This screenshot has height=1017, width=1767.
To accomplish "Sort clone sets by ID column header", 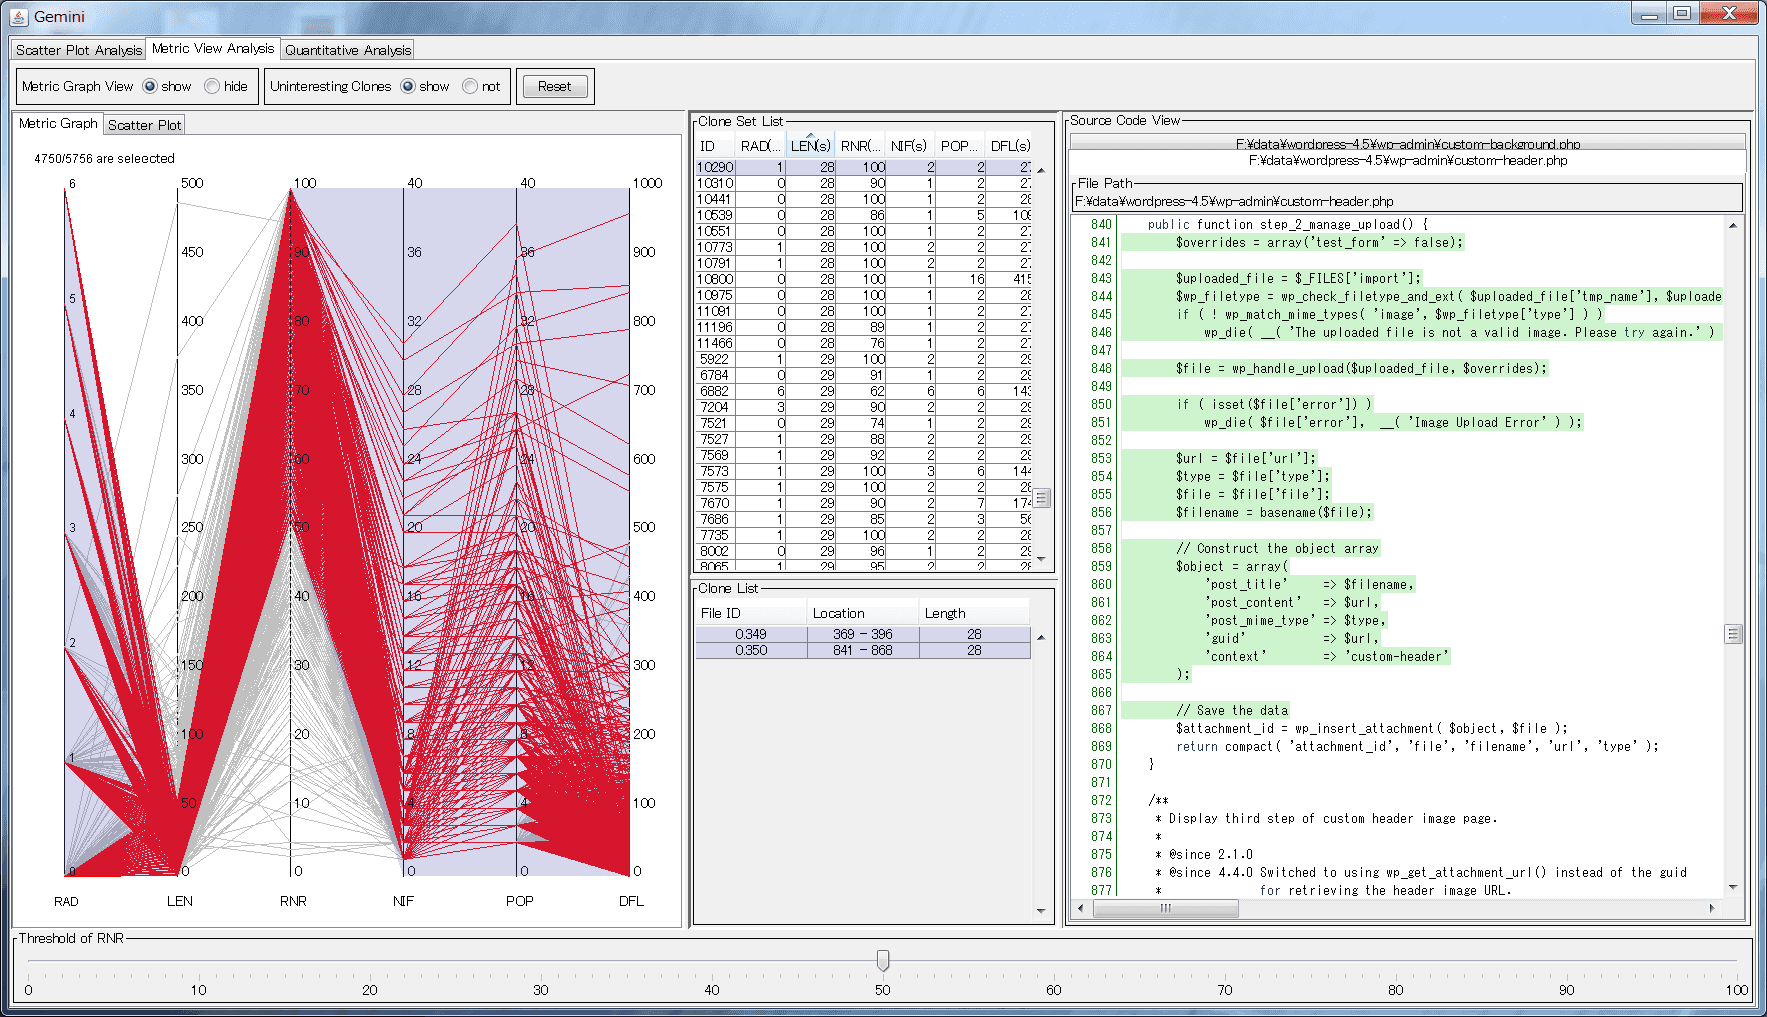I will 708,146.
